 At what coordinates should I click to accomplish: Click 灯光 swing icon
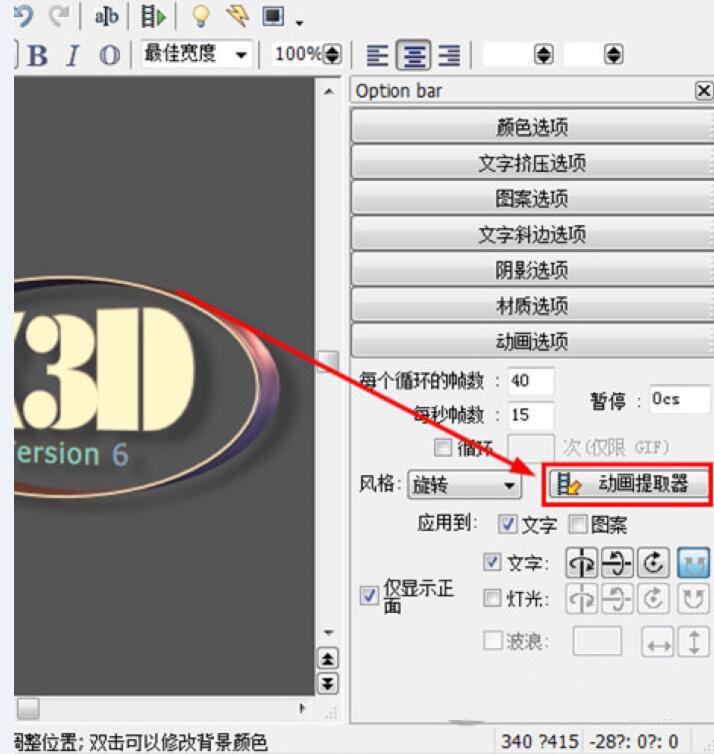pos(693,599)
